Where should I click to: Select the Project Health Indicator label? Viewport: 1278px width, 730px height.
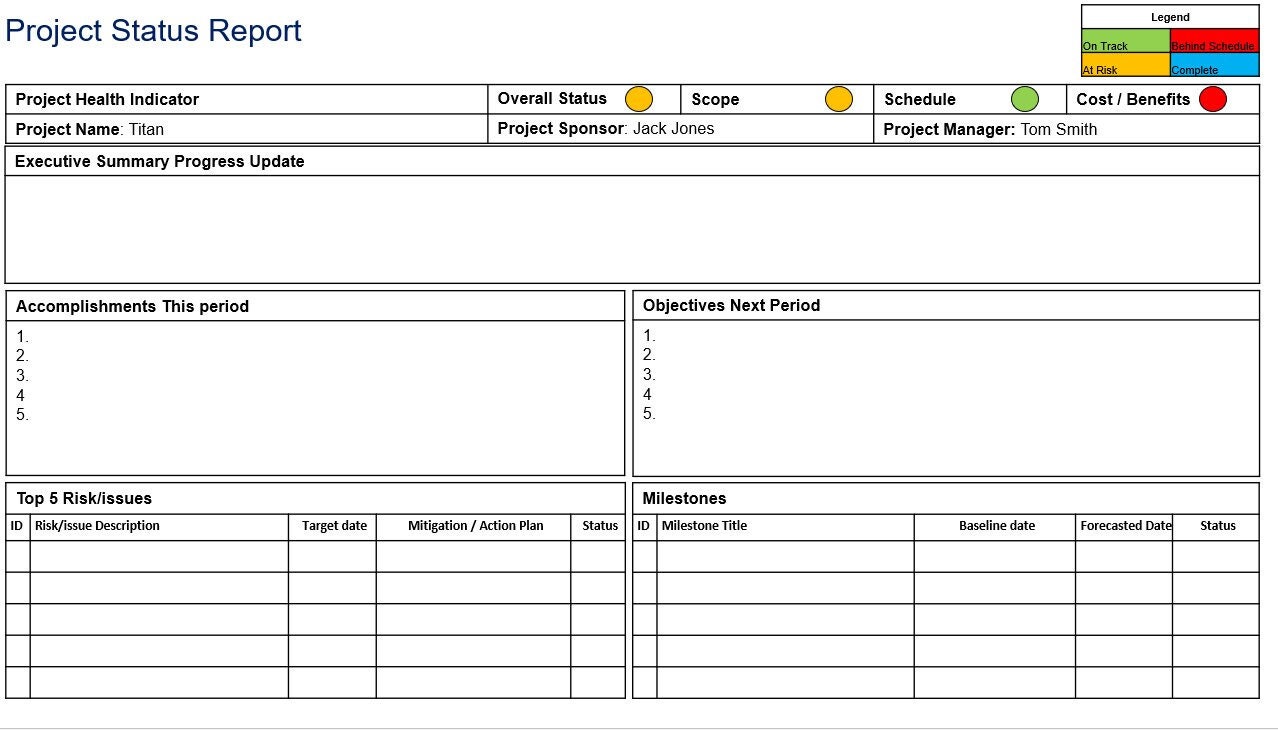click(107, 99)
